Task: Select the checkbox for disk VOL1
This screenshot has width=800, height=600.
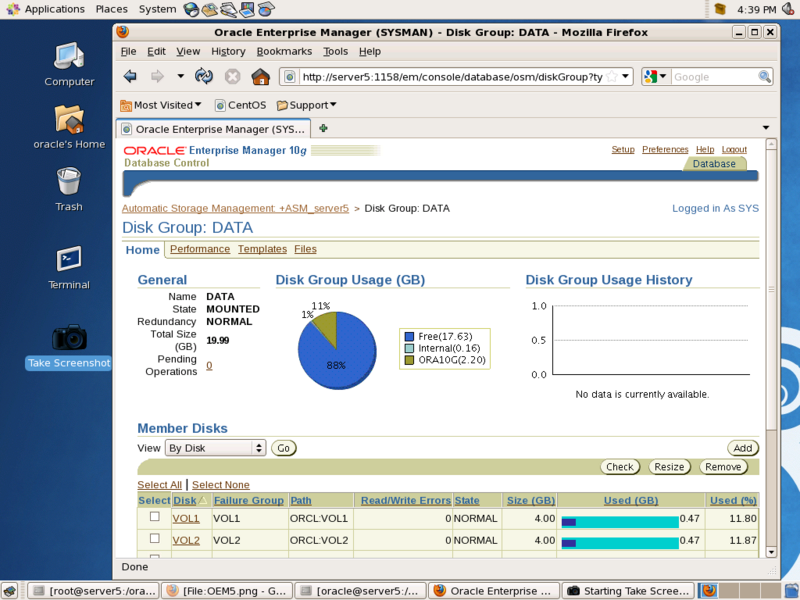Action: (155, 516)
